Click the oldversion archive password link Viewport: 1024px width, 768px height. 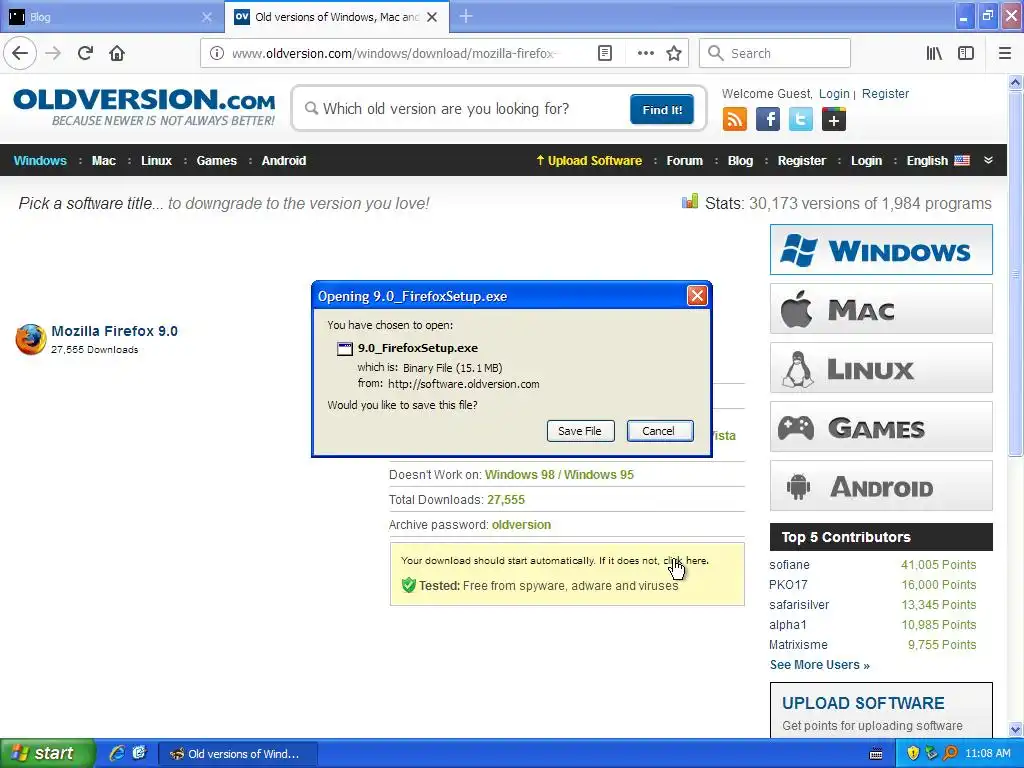coord(521,524)
